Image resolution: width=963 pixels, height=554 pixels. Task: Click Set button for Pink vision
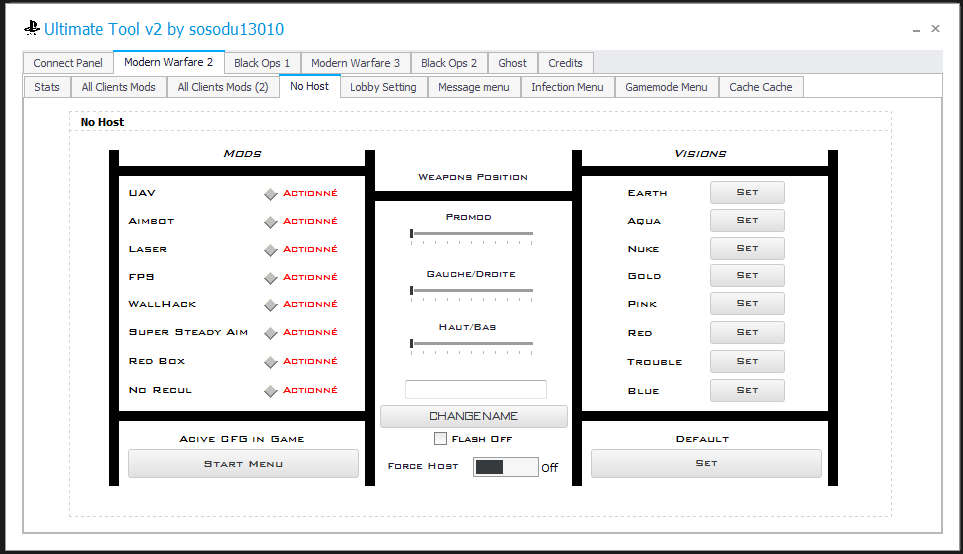click(x=747, y=303)
